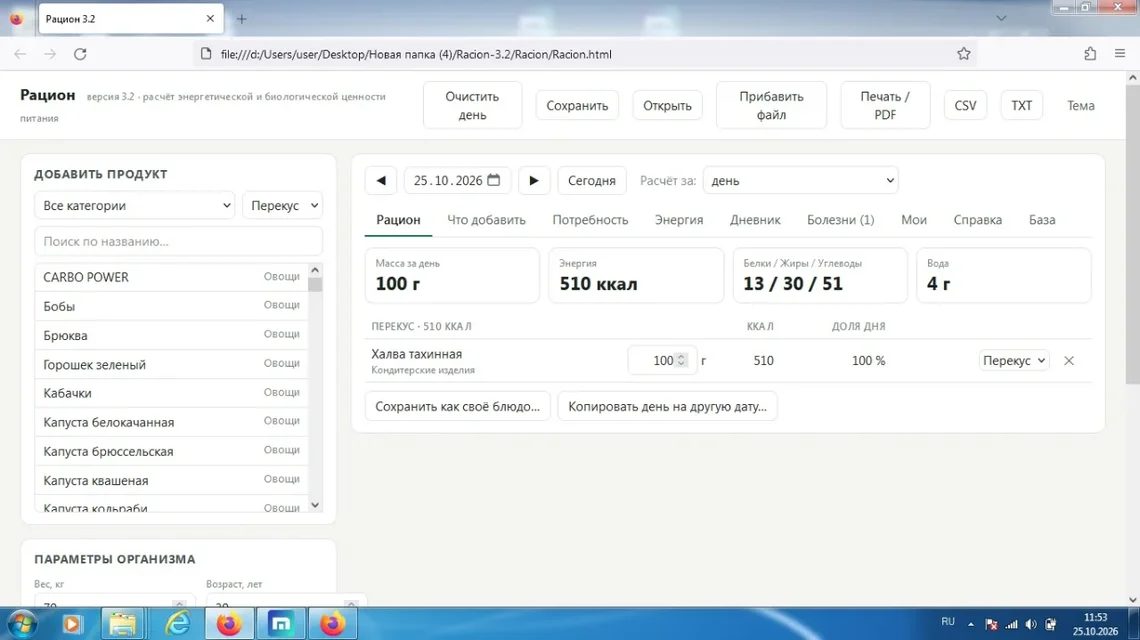Open the calendar picker icon in date field
The width and height of the screenshot is (1140, 640).
[x=494, y=180]
